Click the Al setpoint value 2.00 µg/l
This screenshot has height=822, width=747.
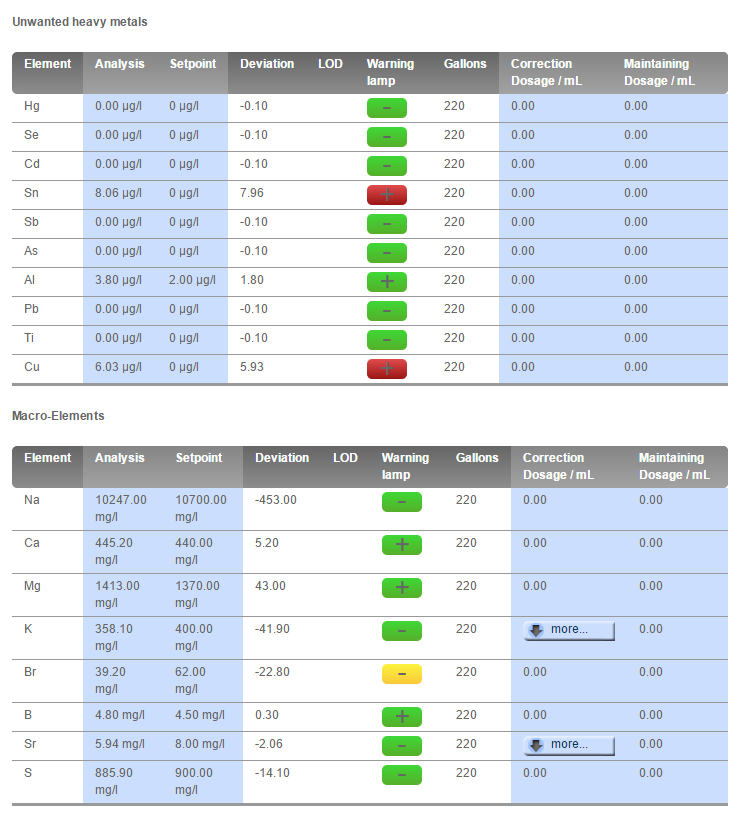[x=192, y=280]
